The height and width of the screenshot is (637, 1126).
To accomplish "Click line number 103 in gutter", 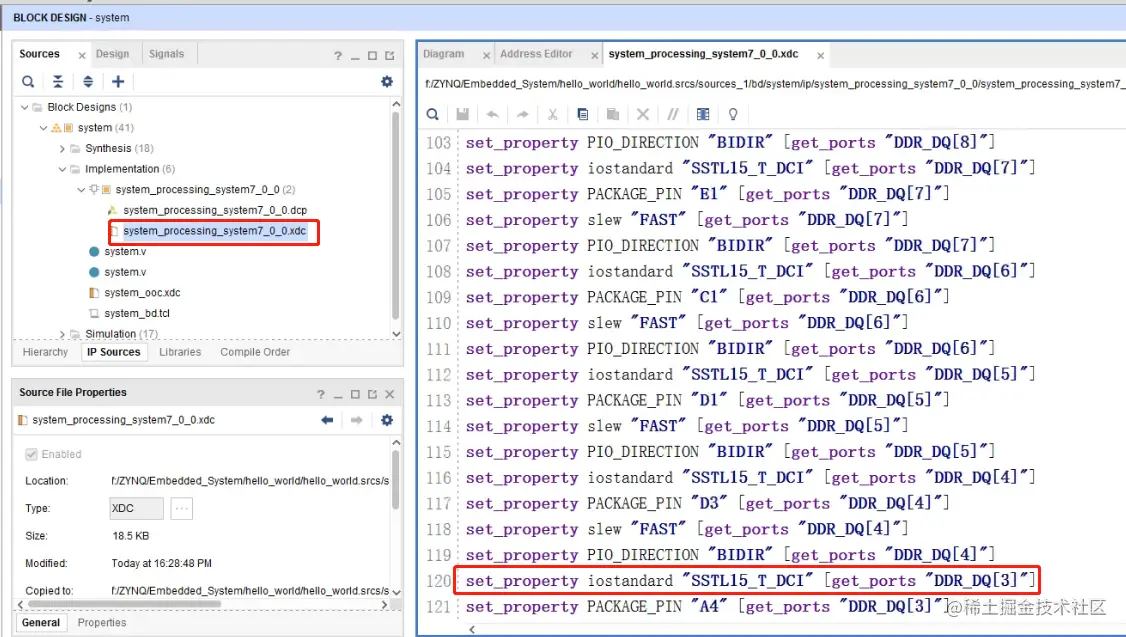I will tap(438, 143).
